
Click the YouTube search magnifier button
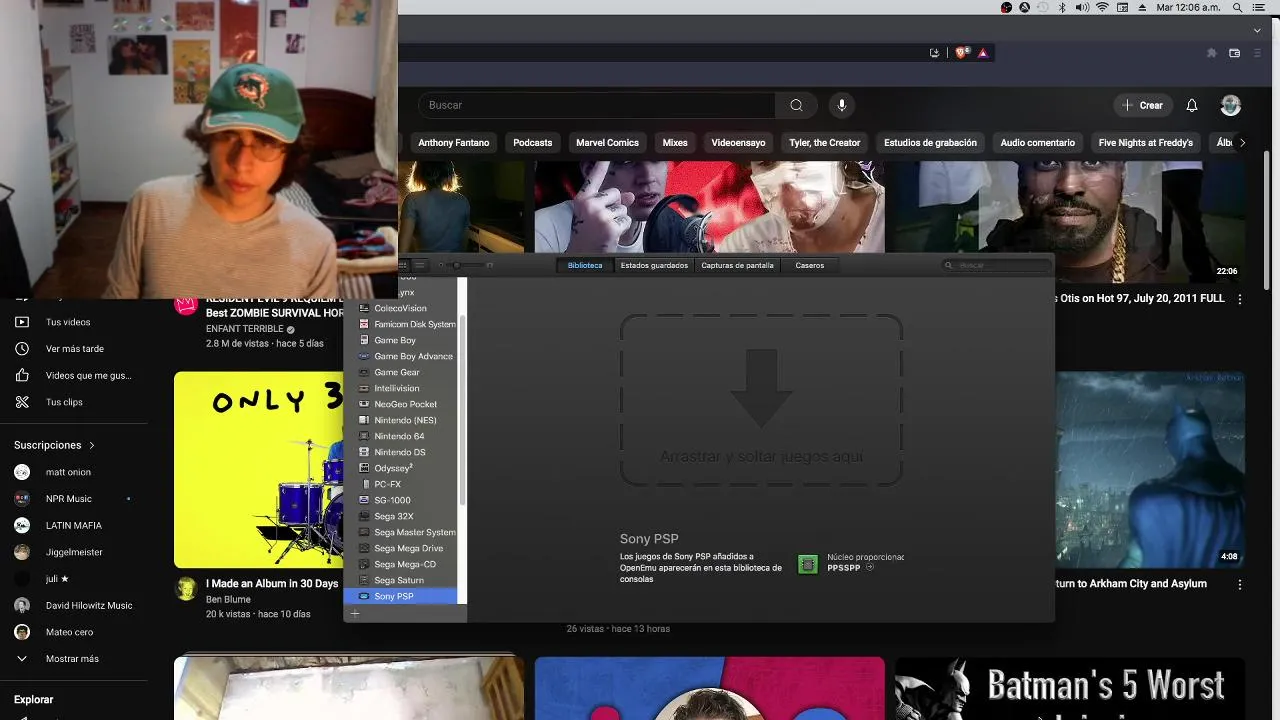click(796, 105)
